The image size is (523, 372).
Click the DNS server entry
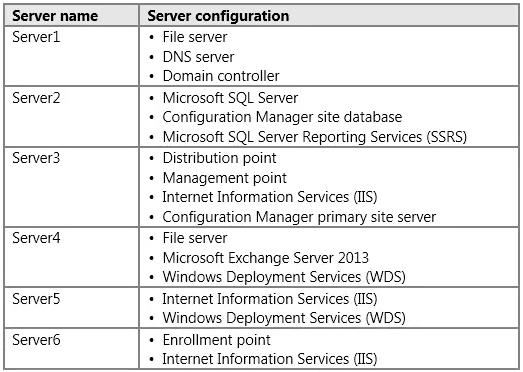(198, 57)
